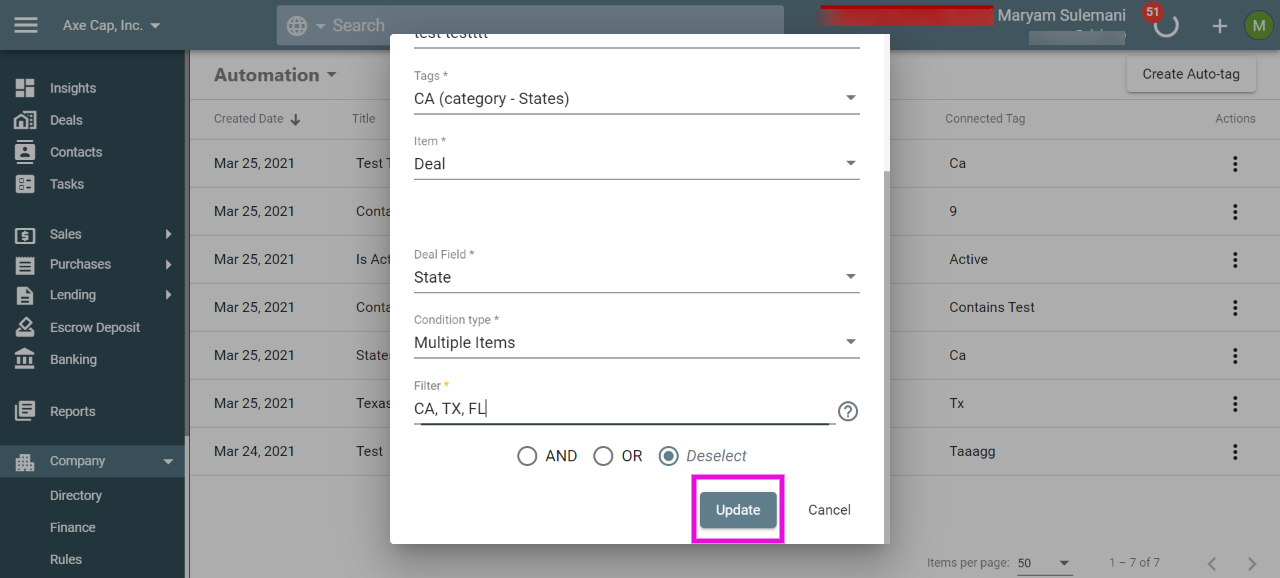
Task: Select the AND radio button
Action: point(527,456)
